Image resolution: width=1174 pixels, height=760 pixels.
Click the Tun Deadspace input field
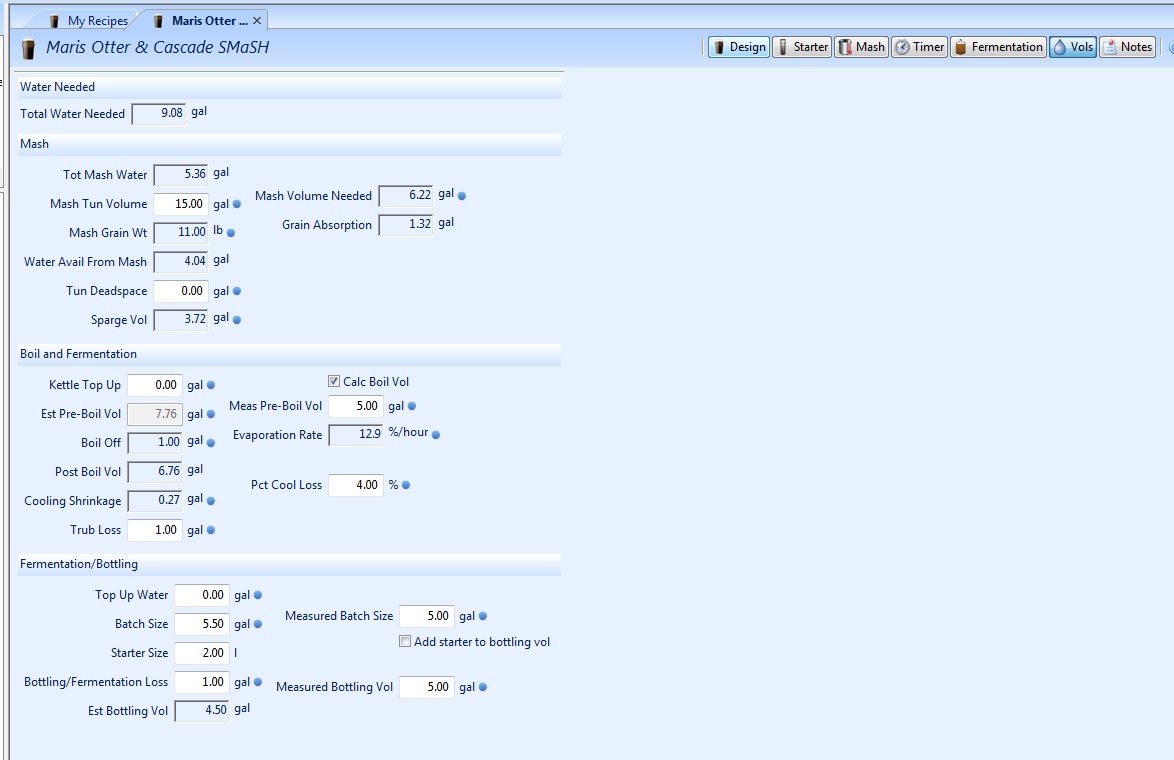point(180,291)
